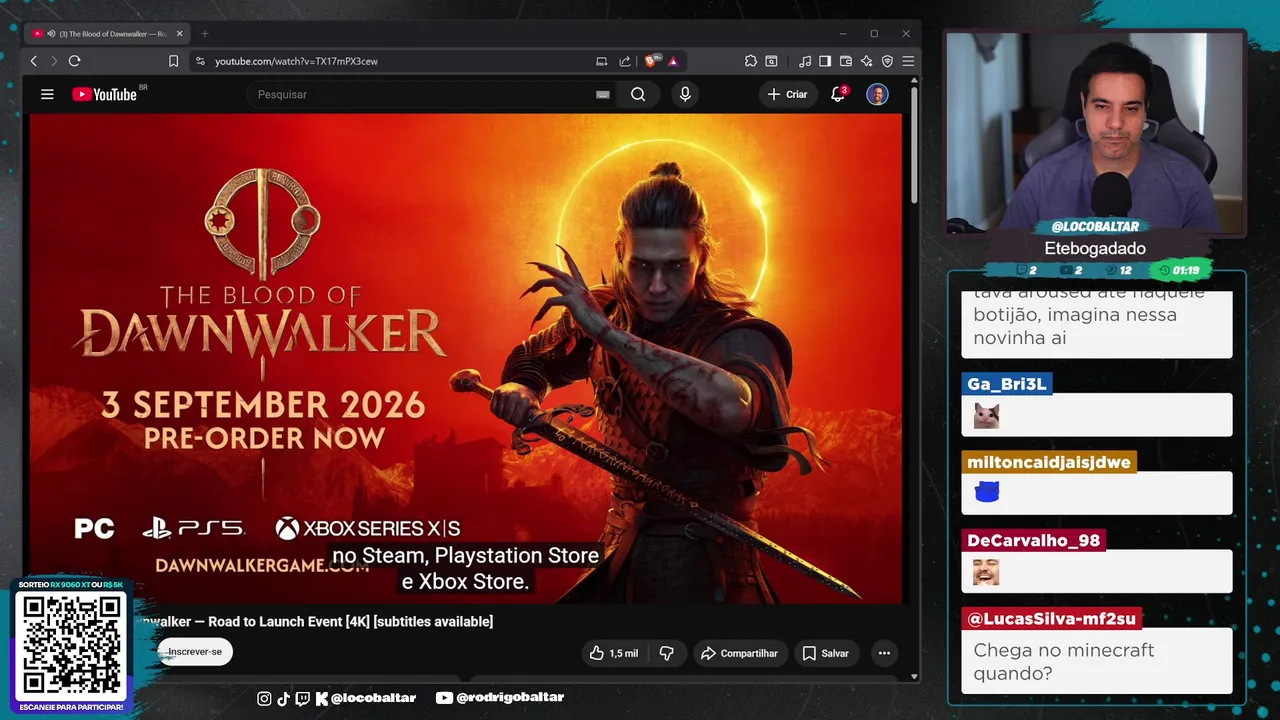Toggle the browser sidebar panel
The height and width of the screenshot is (720, 1280).
tap(825, 61)
